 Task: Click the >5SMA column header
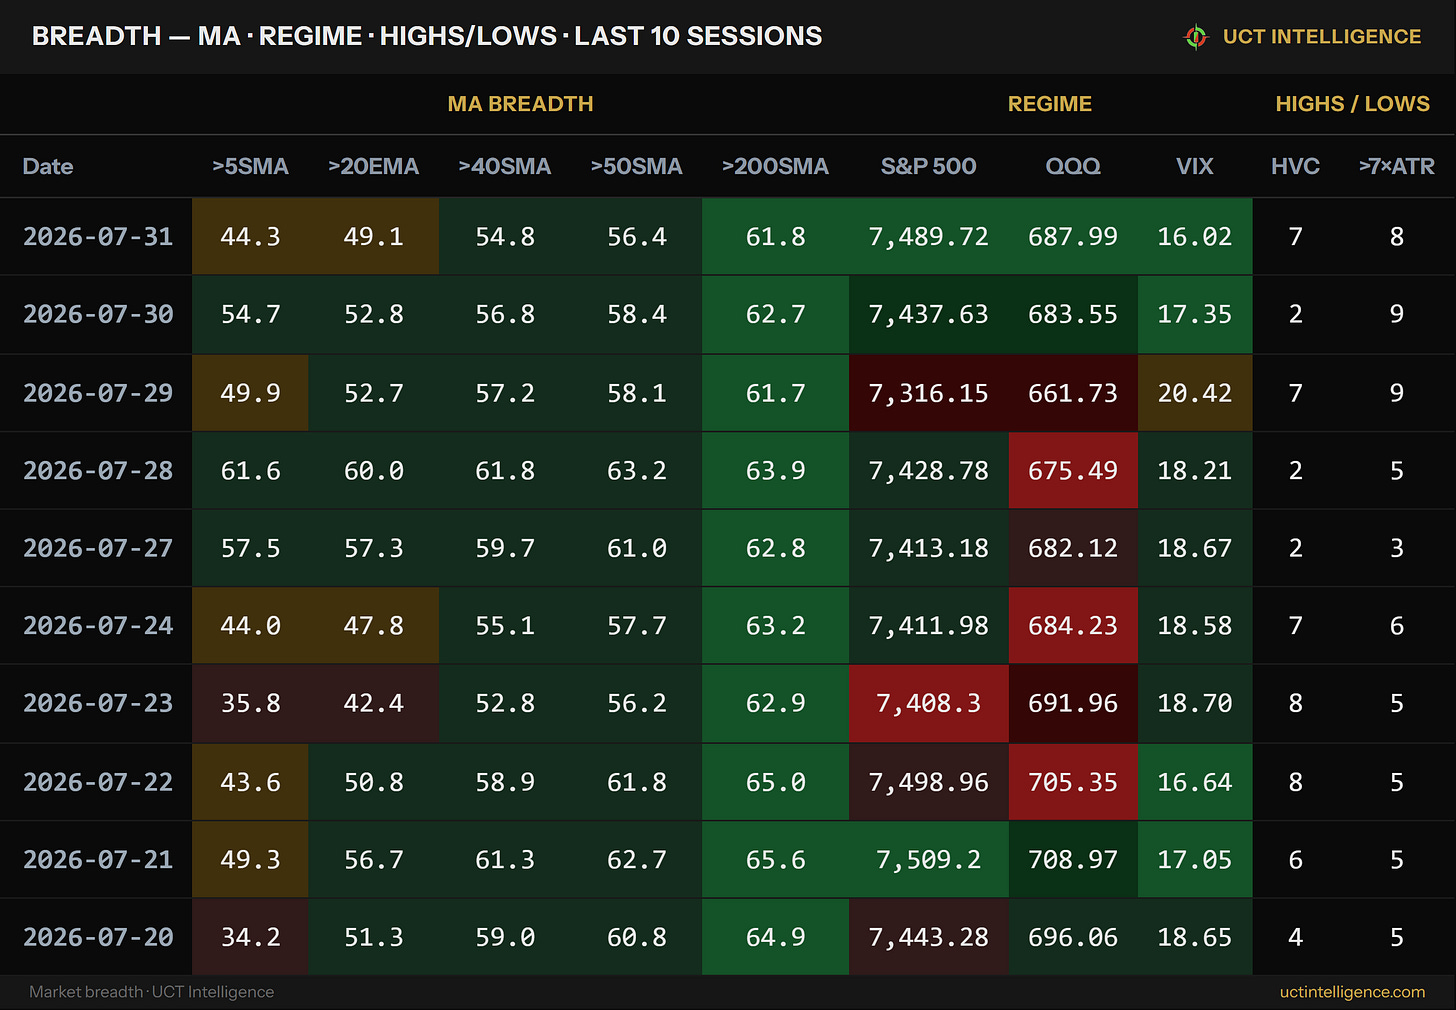pos(250,167)
